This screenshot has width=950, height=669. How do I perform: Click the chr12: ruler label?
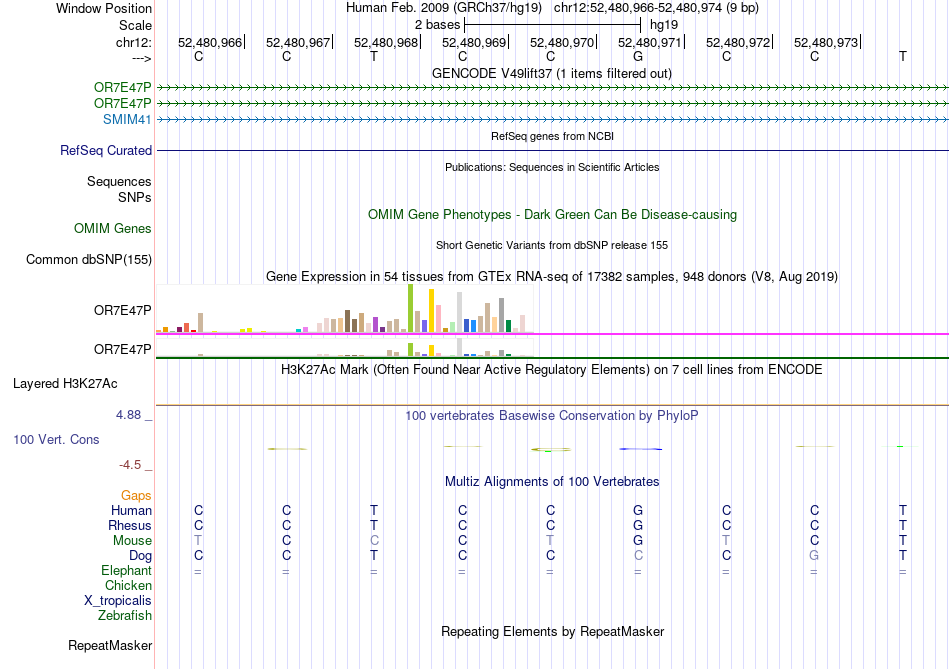(134, 42)
